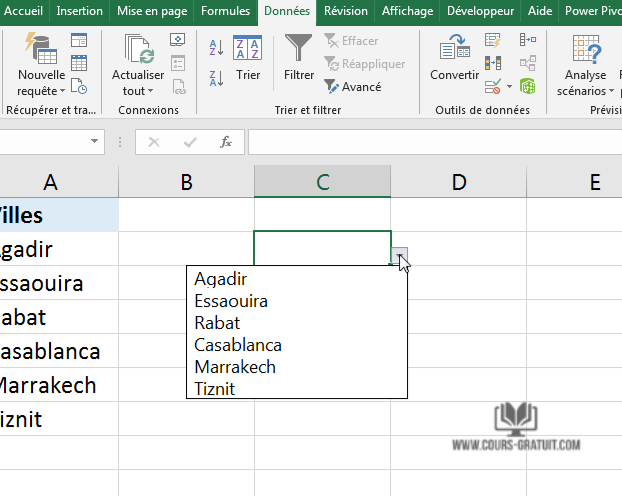
Task: Open the Trier sort dialog
Action: 248,56
